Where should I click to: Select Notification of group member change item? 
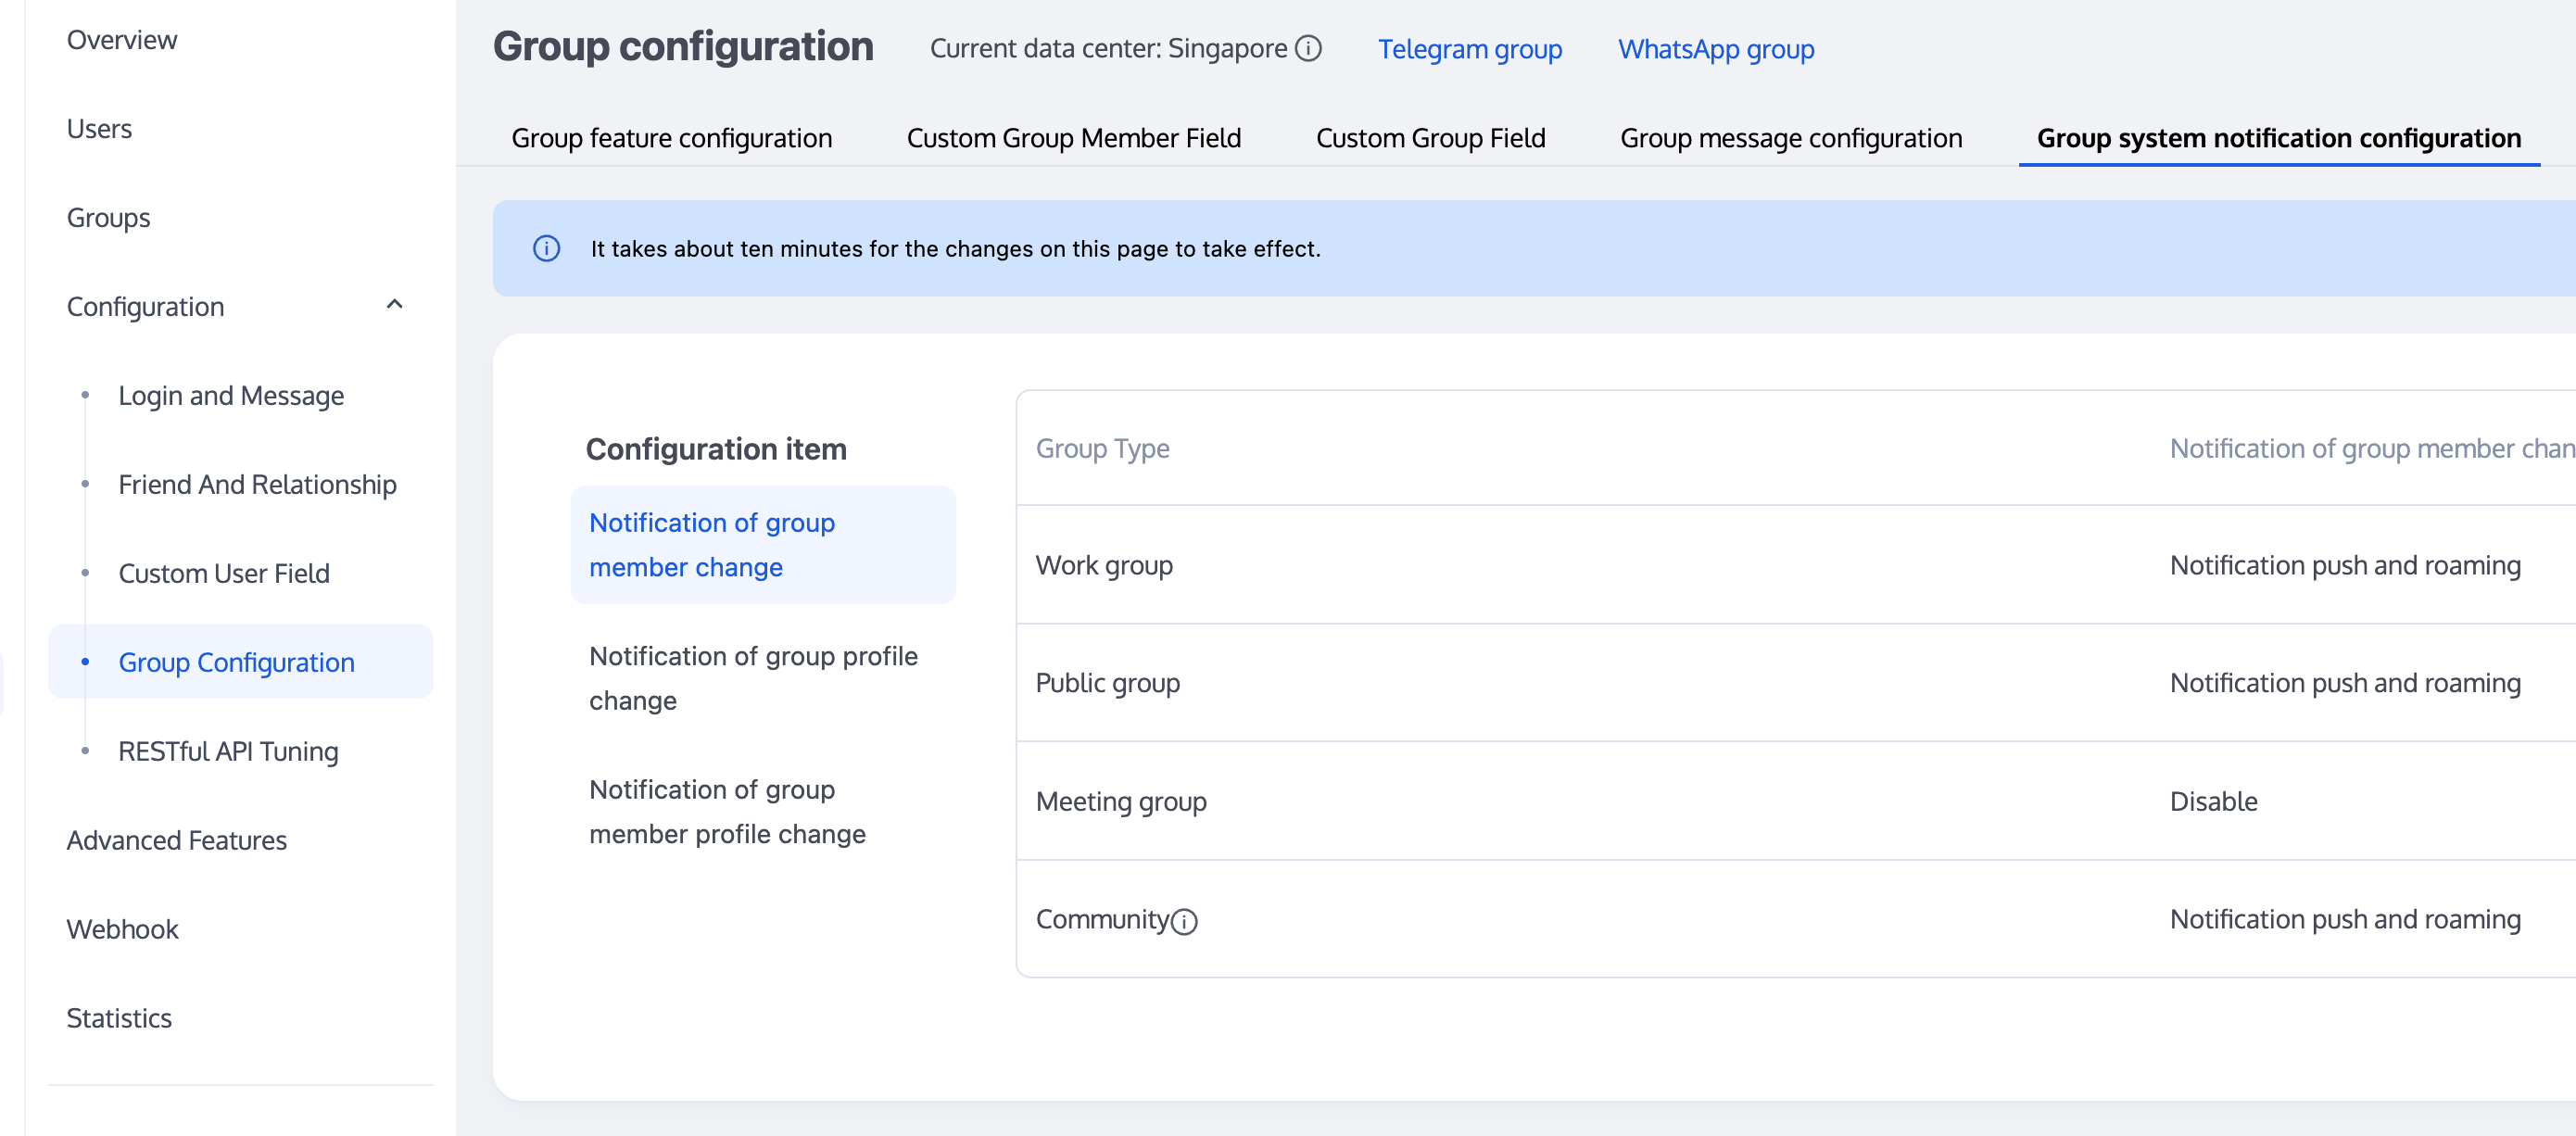click(x=711, y=544)
